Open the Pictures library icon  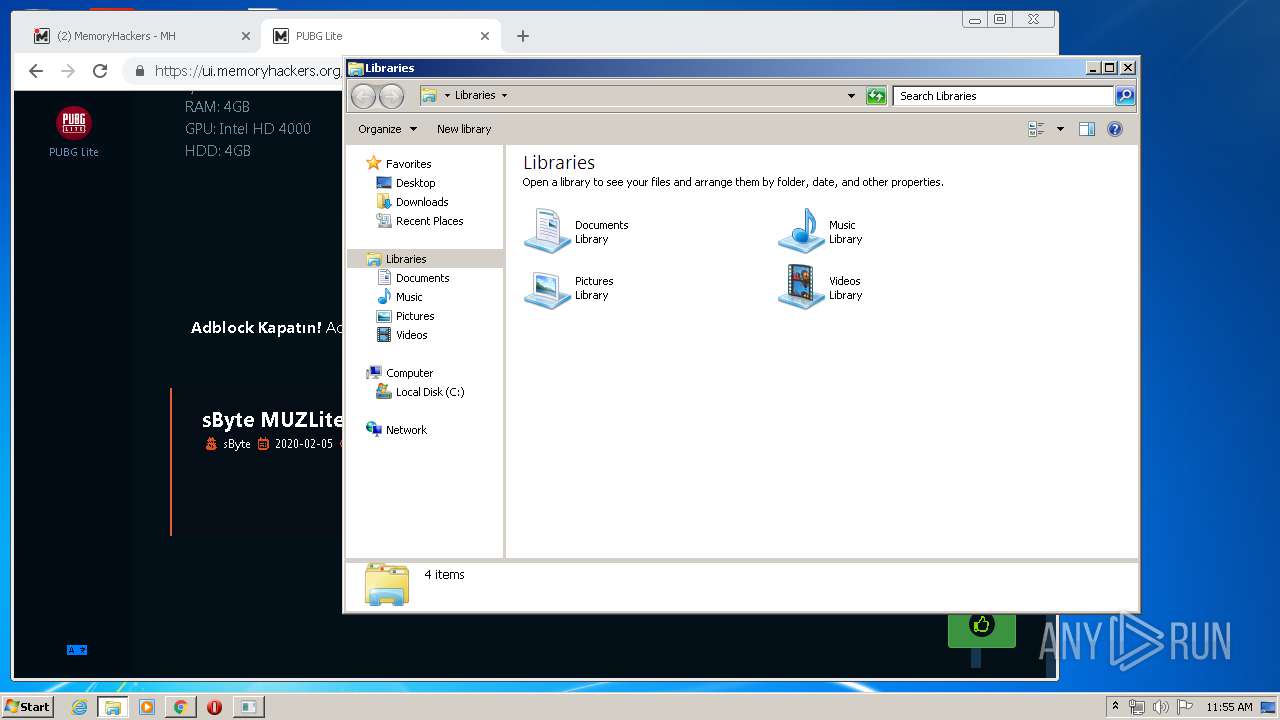tap(547, 288)
